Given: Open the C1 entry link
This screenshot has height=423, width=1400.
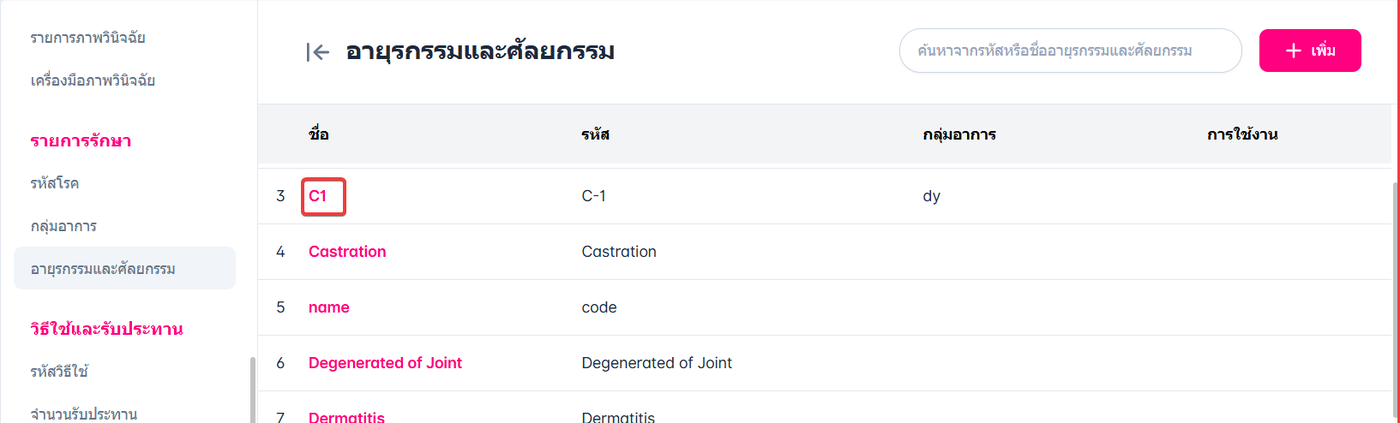Looking at the screenshot, I should pyautogui.click(x=318, y=196).
